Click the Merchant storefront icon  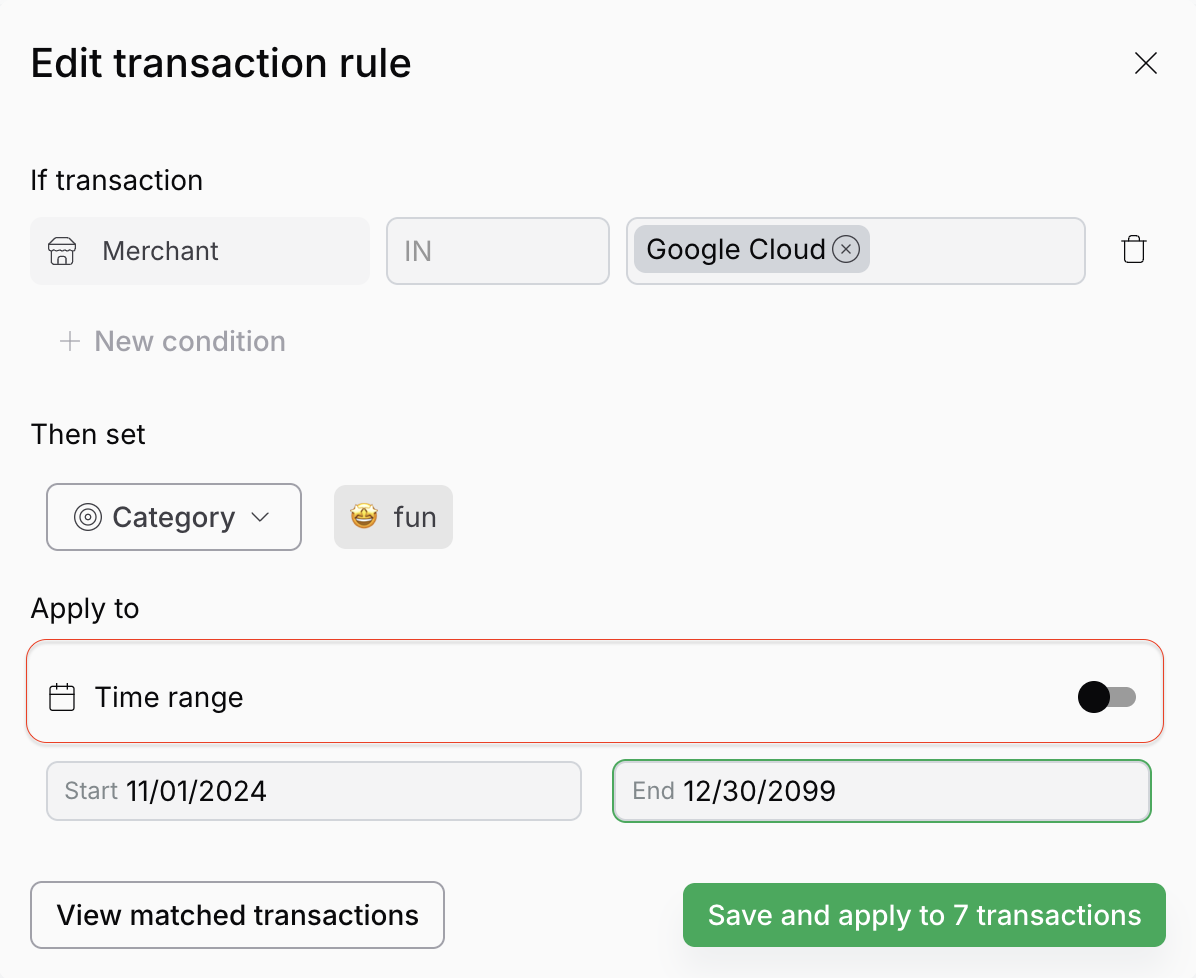62,251
